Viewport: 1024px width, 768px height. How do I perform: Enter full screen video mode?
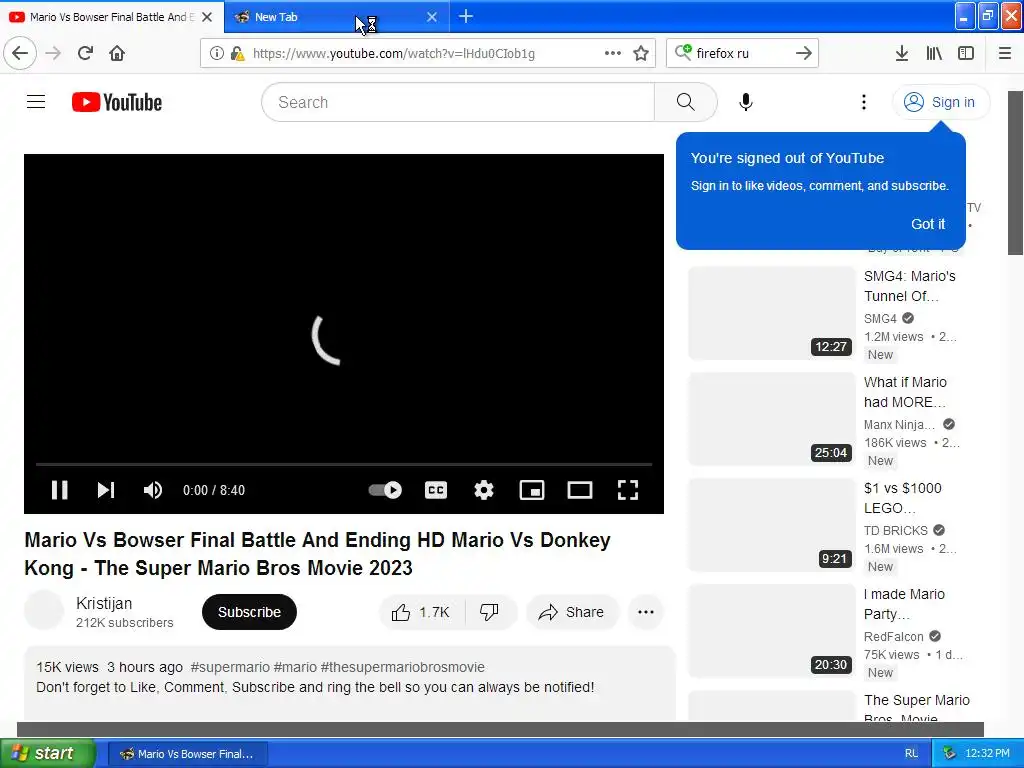628,490
